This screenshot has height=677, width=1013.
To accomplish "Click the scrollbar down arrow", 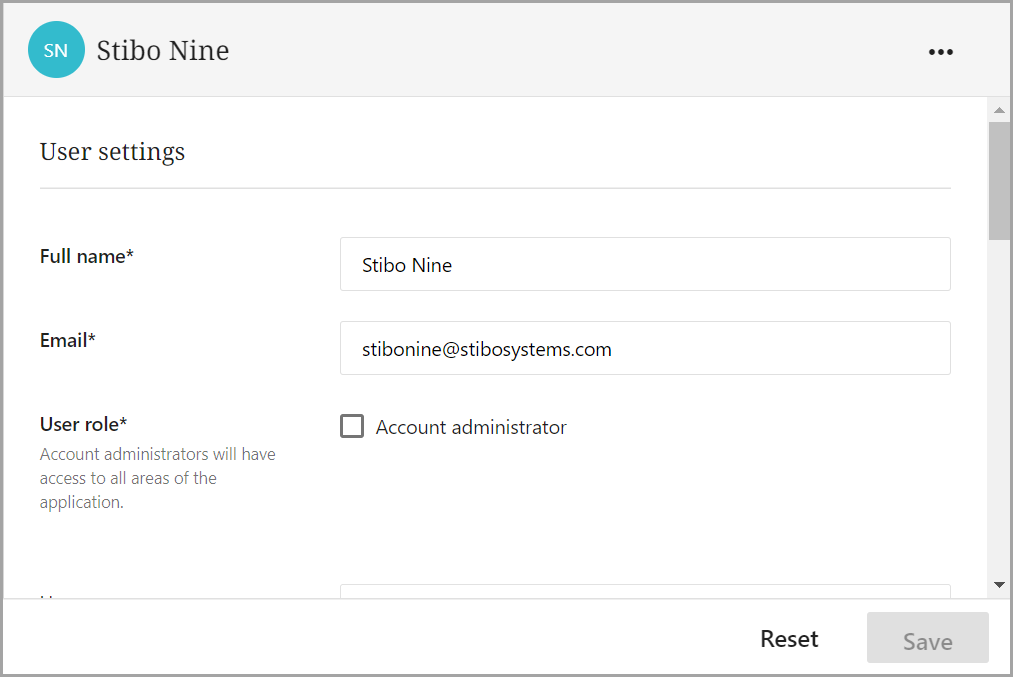I will [x=998, y=584].
